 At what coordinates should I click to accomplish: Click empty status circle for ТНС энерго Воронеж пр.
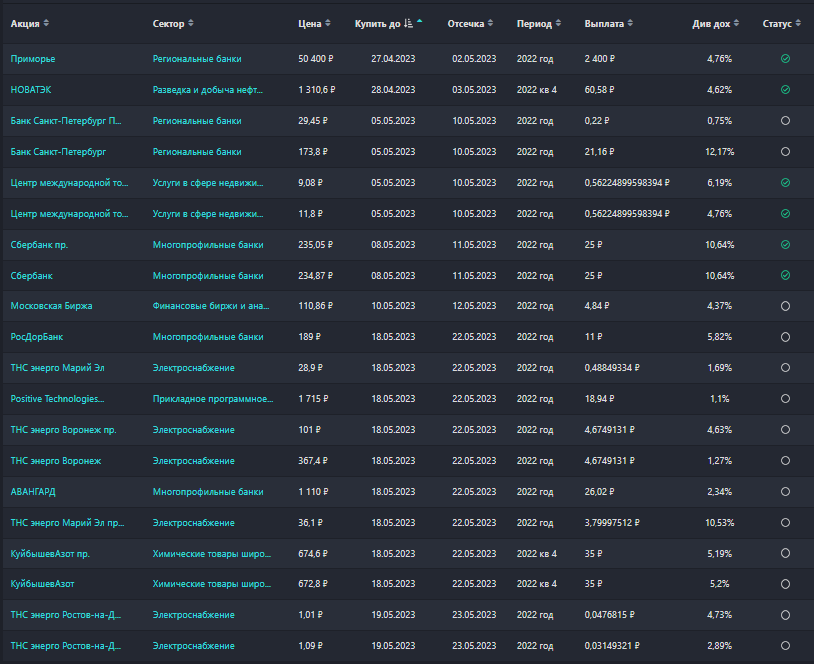pyautogui.click(x=785, y=430)
